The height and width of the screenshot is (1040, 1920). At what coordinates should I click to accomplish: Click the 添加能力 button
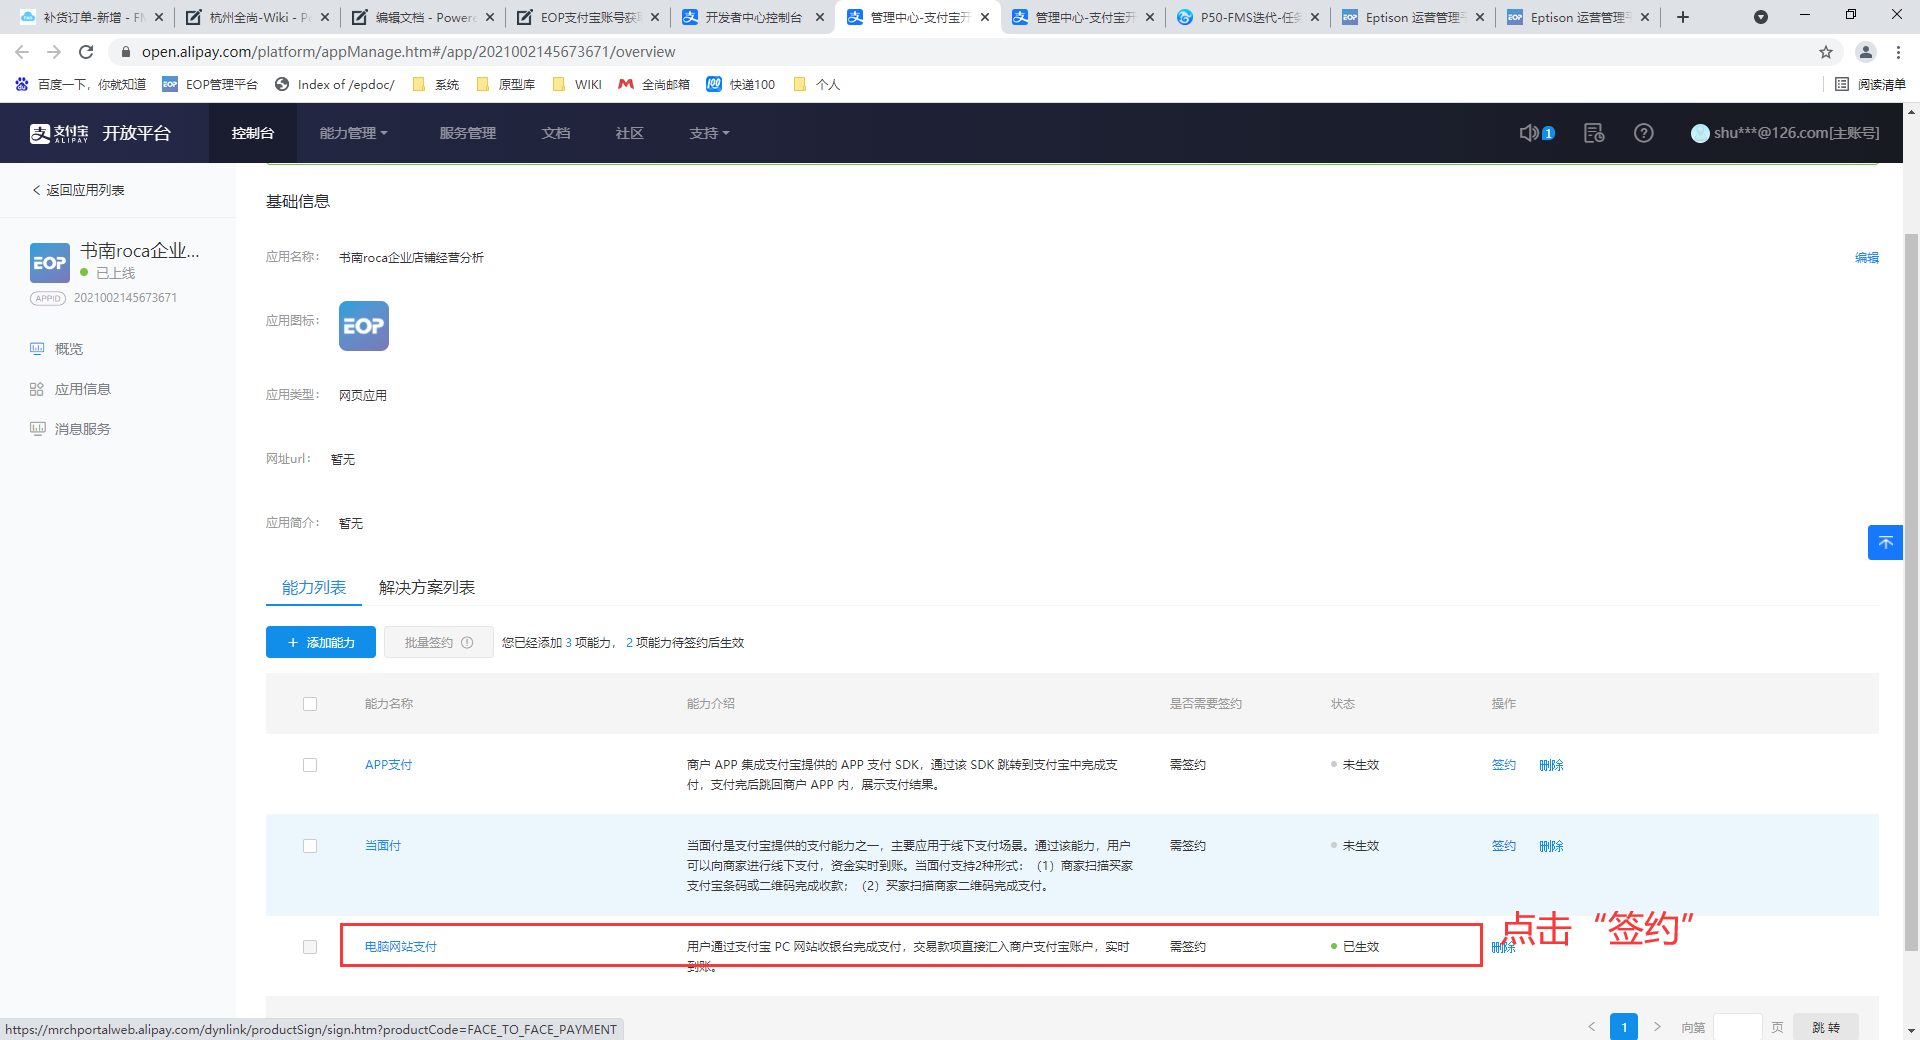click(321, 642)
